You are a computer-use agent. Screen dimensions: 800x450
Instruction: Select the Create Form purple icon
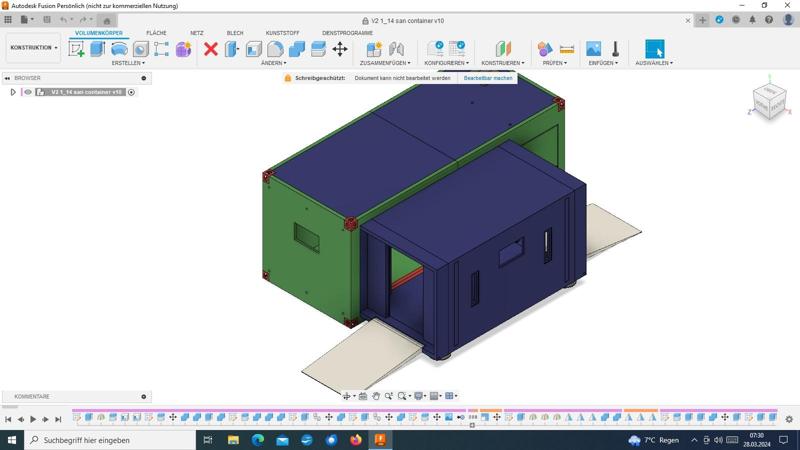click(x=183, y=49)
